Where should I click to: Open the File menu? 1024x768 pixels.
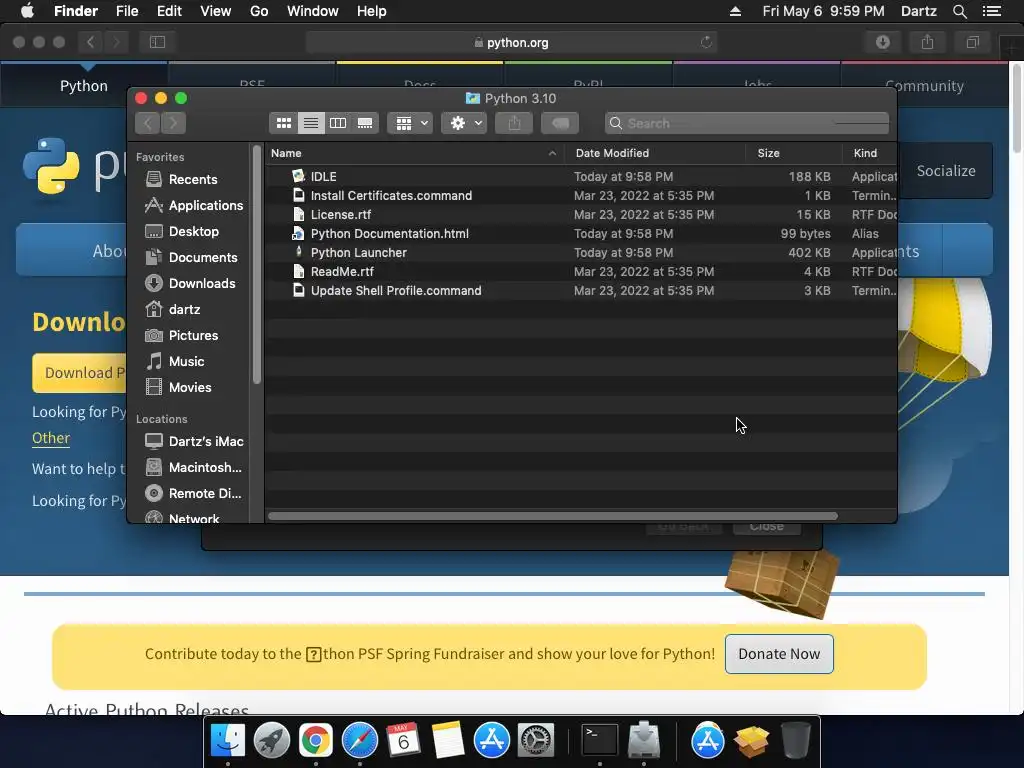(x=127, y=11)
